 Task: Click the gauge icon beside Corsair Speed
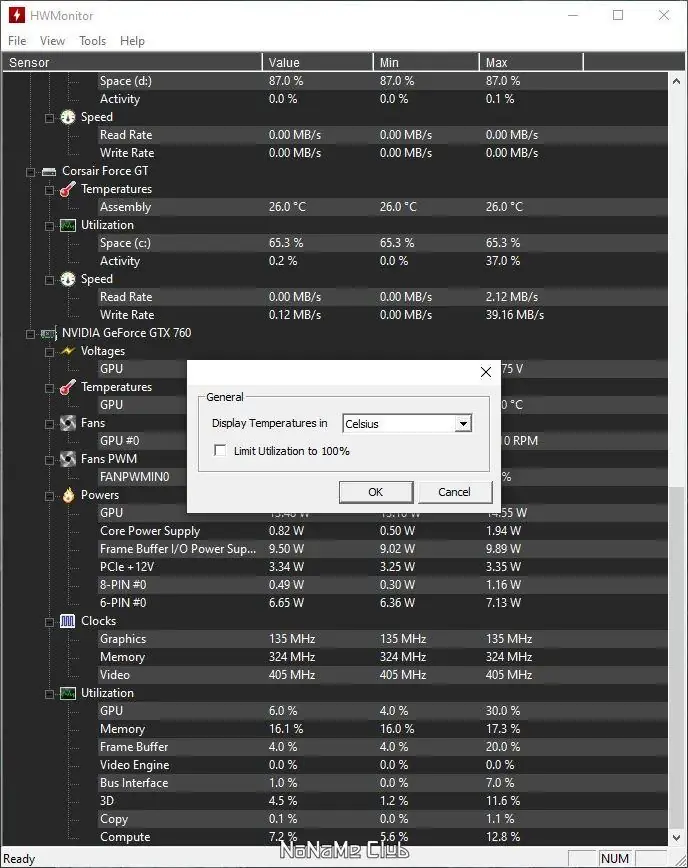pyautogui.click(x=68, y=279)
